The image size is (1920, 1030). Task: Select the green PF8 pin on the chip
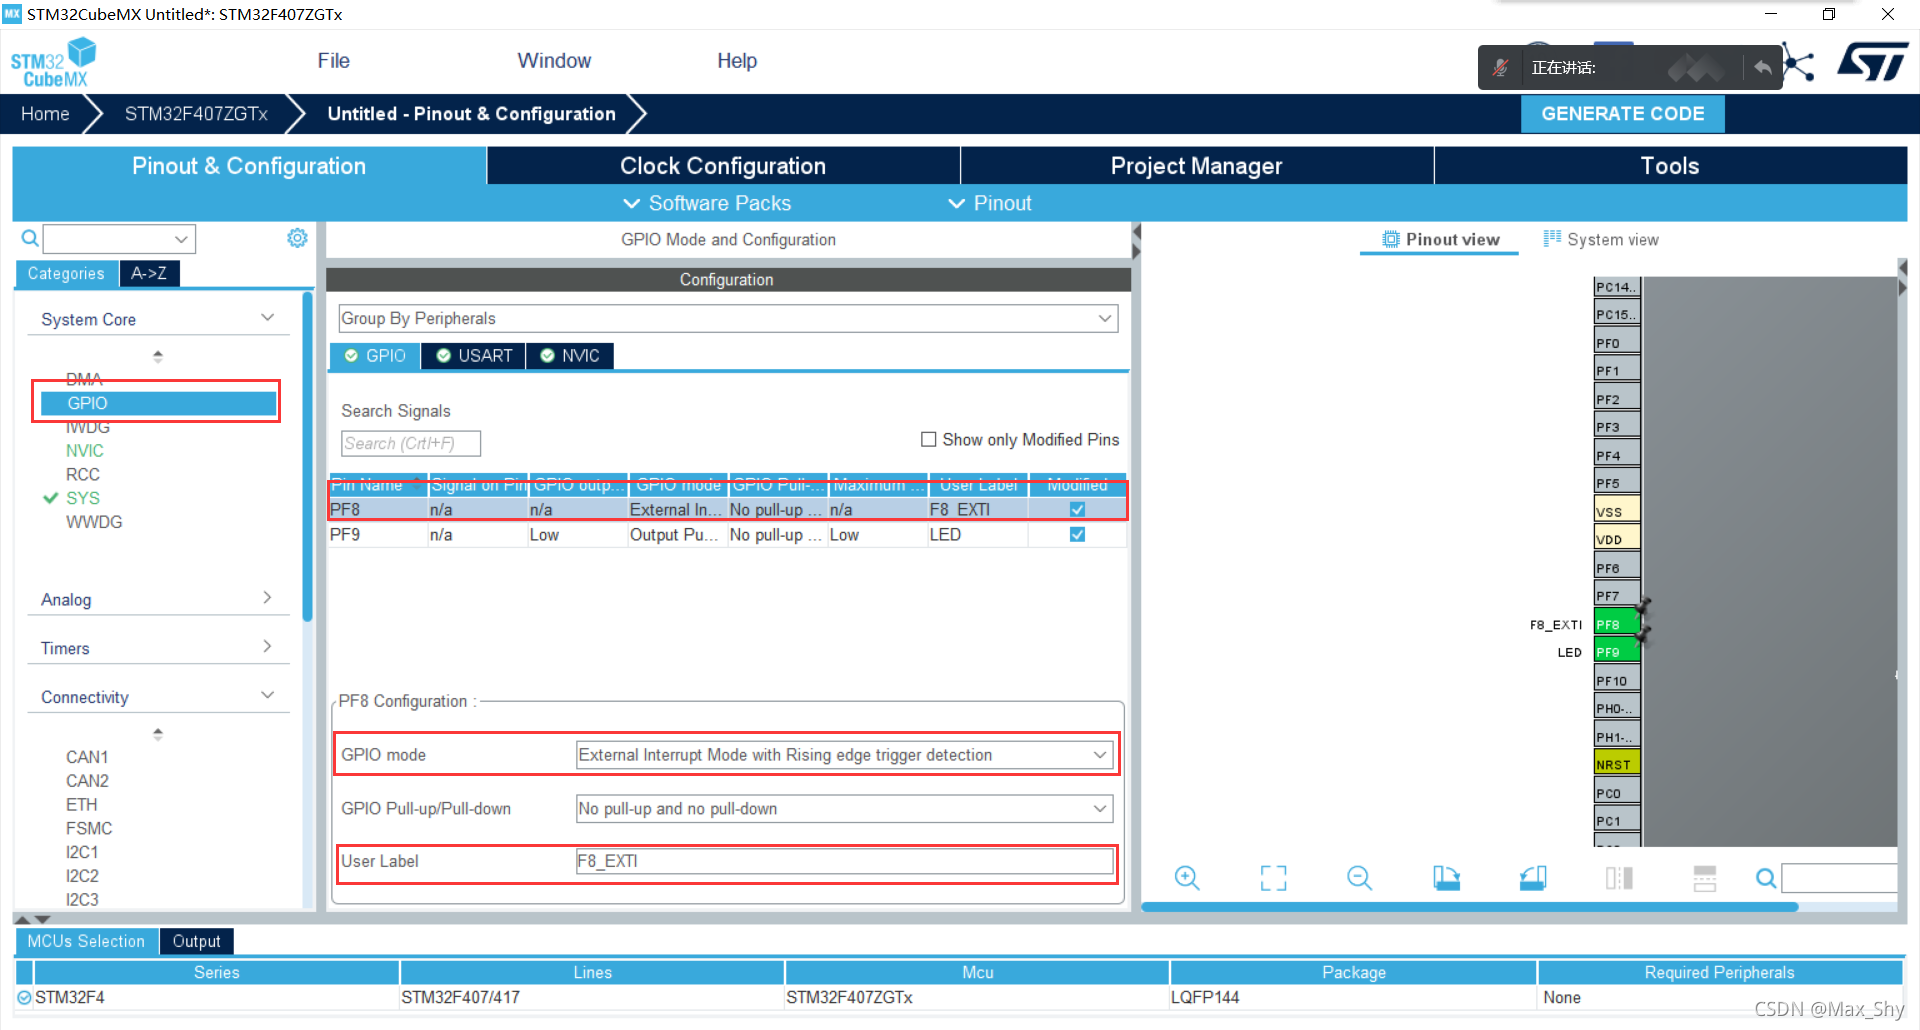(1616, 624)
